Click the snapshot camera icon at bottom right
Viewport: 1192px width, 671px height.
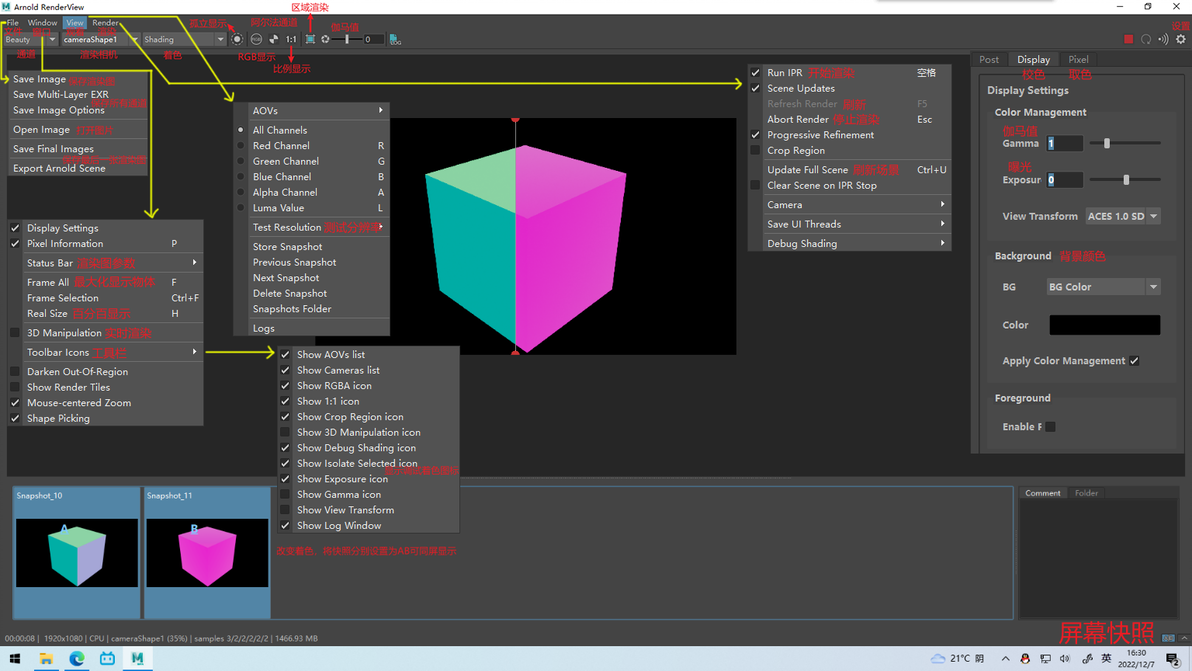(1168, 638)
